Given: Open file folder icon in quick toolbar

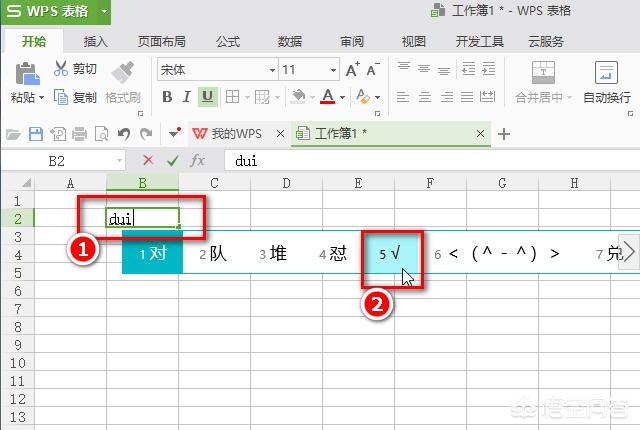Looking at the screenshot, I should [13, 133].
